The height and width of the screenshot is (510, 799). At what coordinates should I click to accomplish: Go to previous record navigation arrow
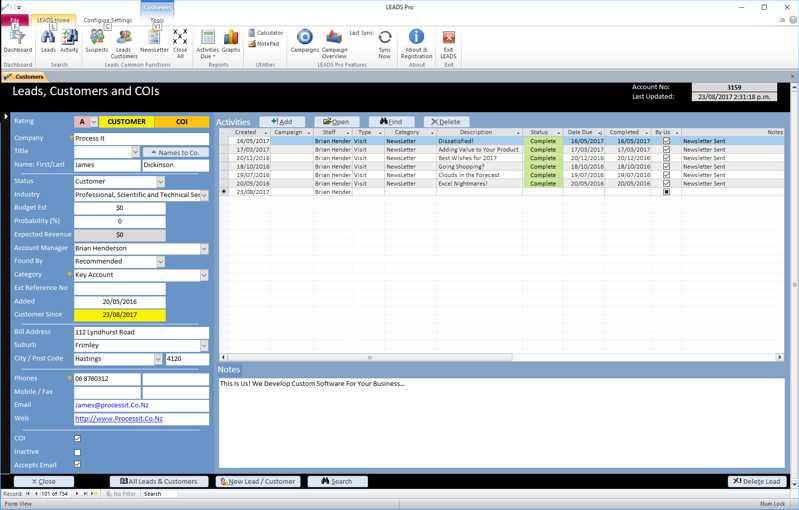click(36, 494)
